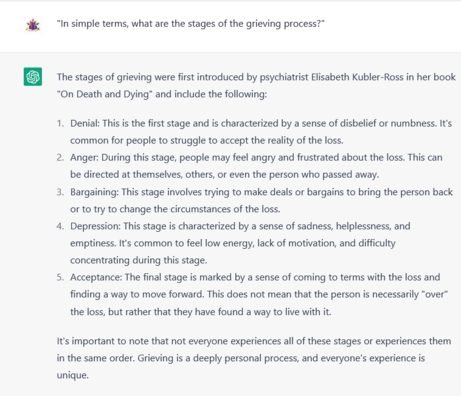The height and width of the screenshot is (396, 461).
Task: Select the "Anger:" list item heading
Action: [x=84, y=157]
